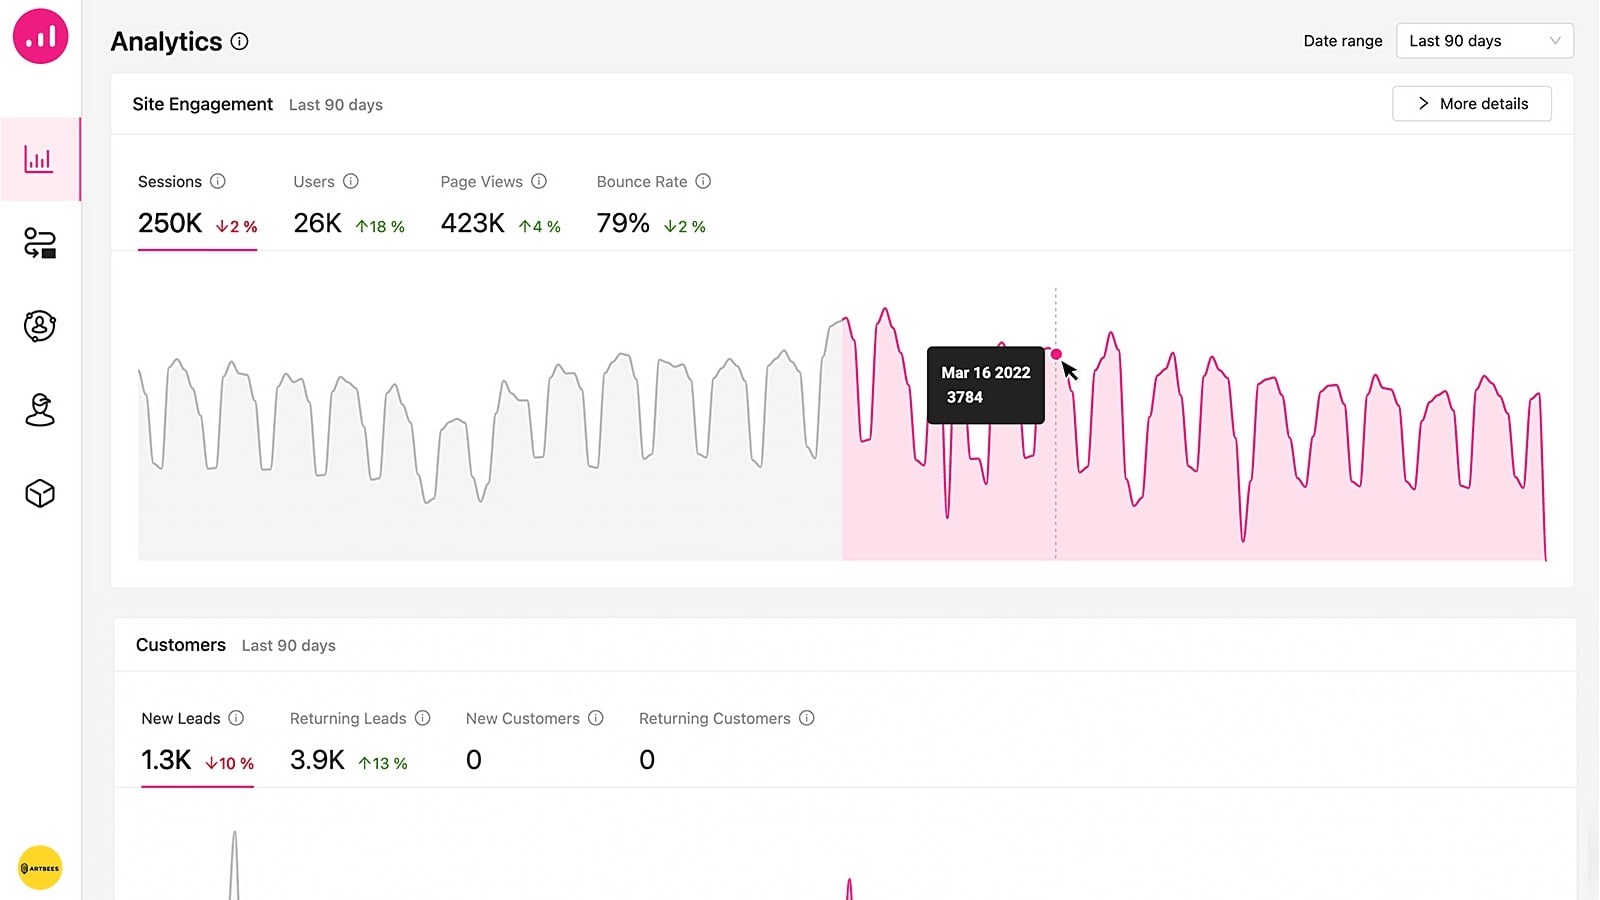Open the customer profile circle sidebar icon

40,326
